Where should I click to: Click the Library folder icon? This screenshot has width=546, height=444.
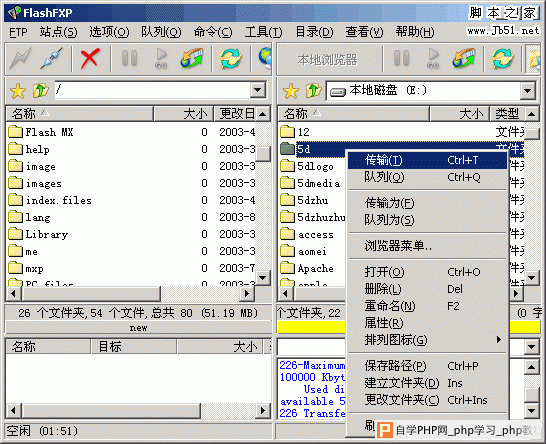click(x=15, y=234)
